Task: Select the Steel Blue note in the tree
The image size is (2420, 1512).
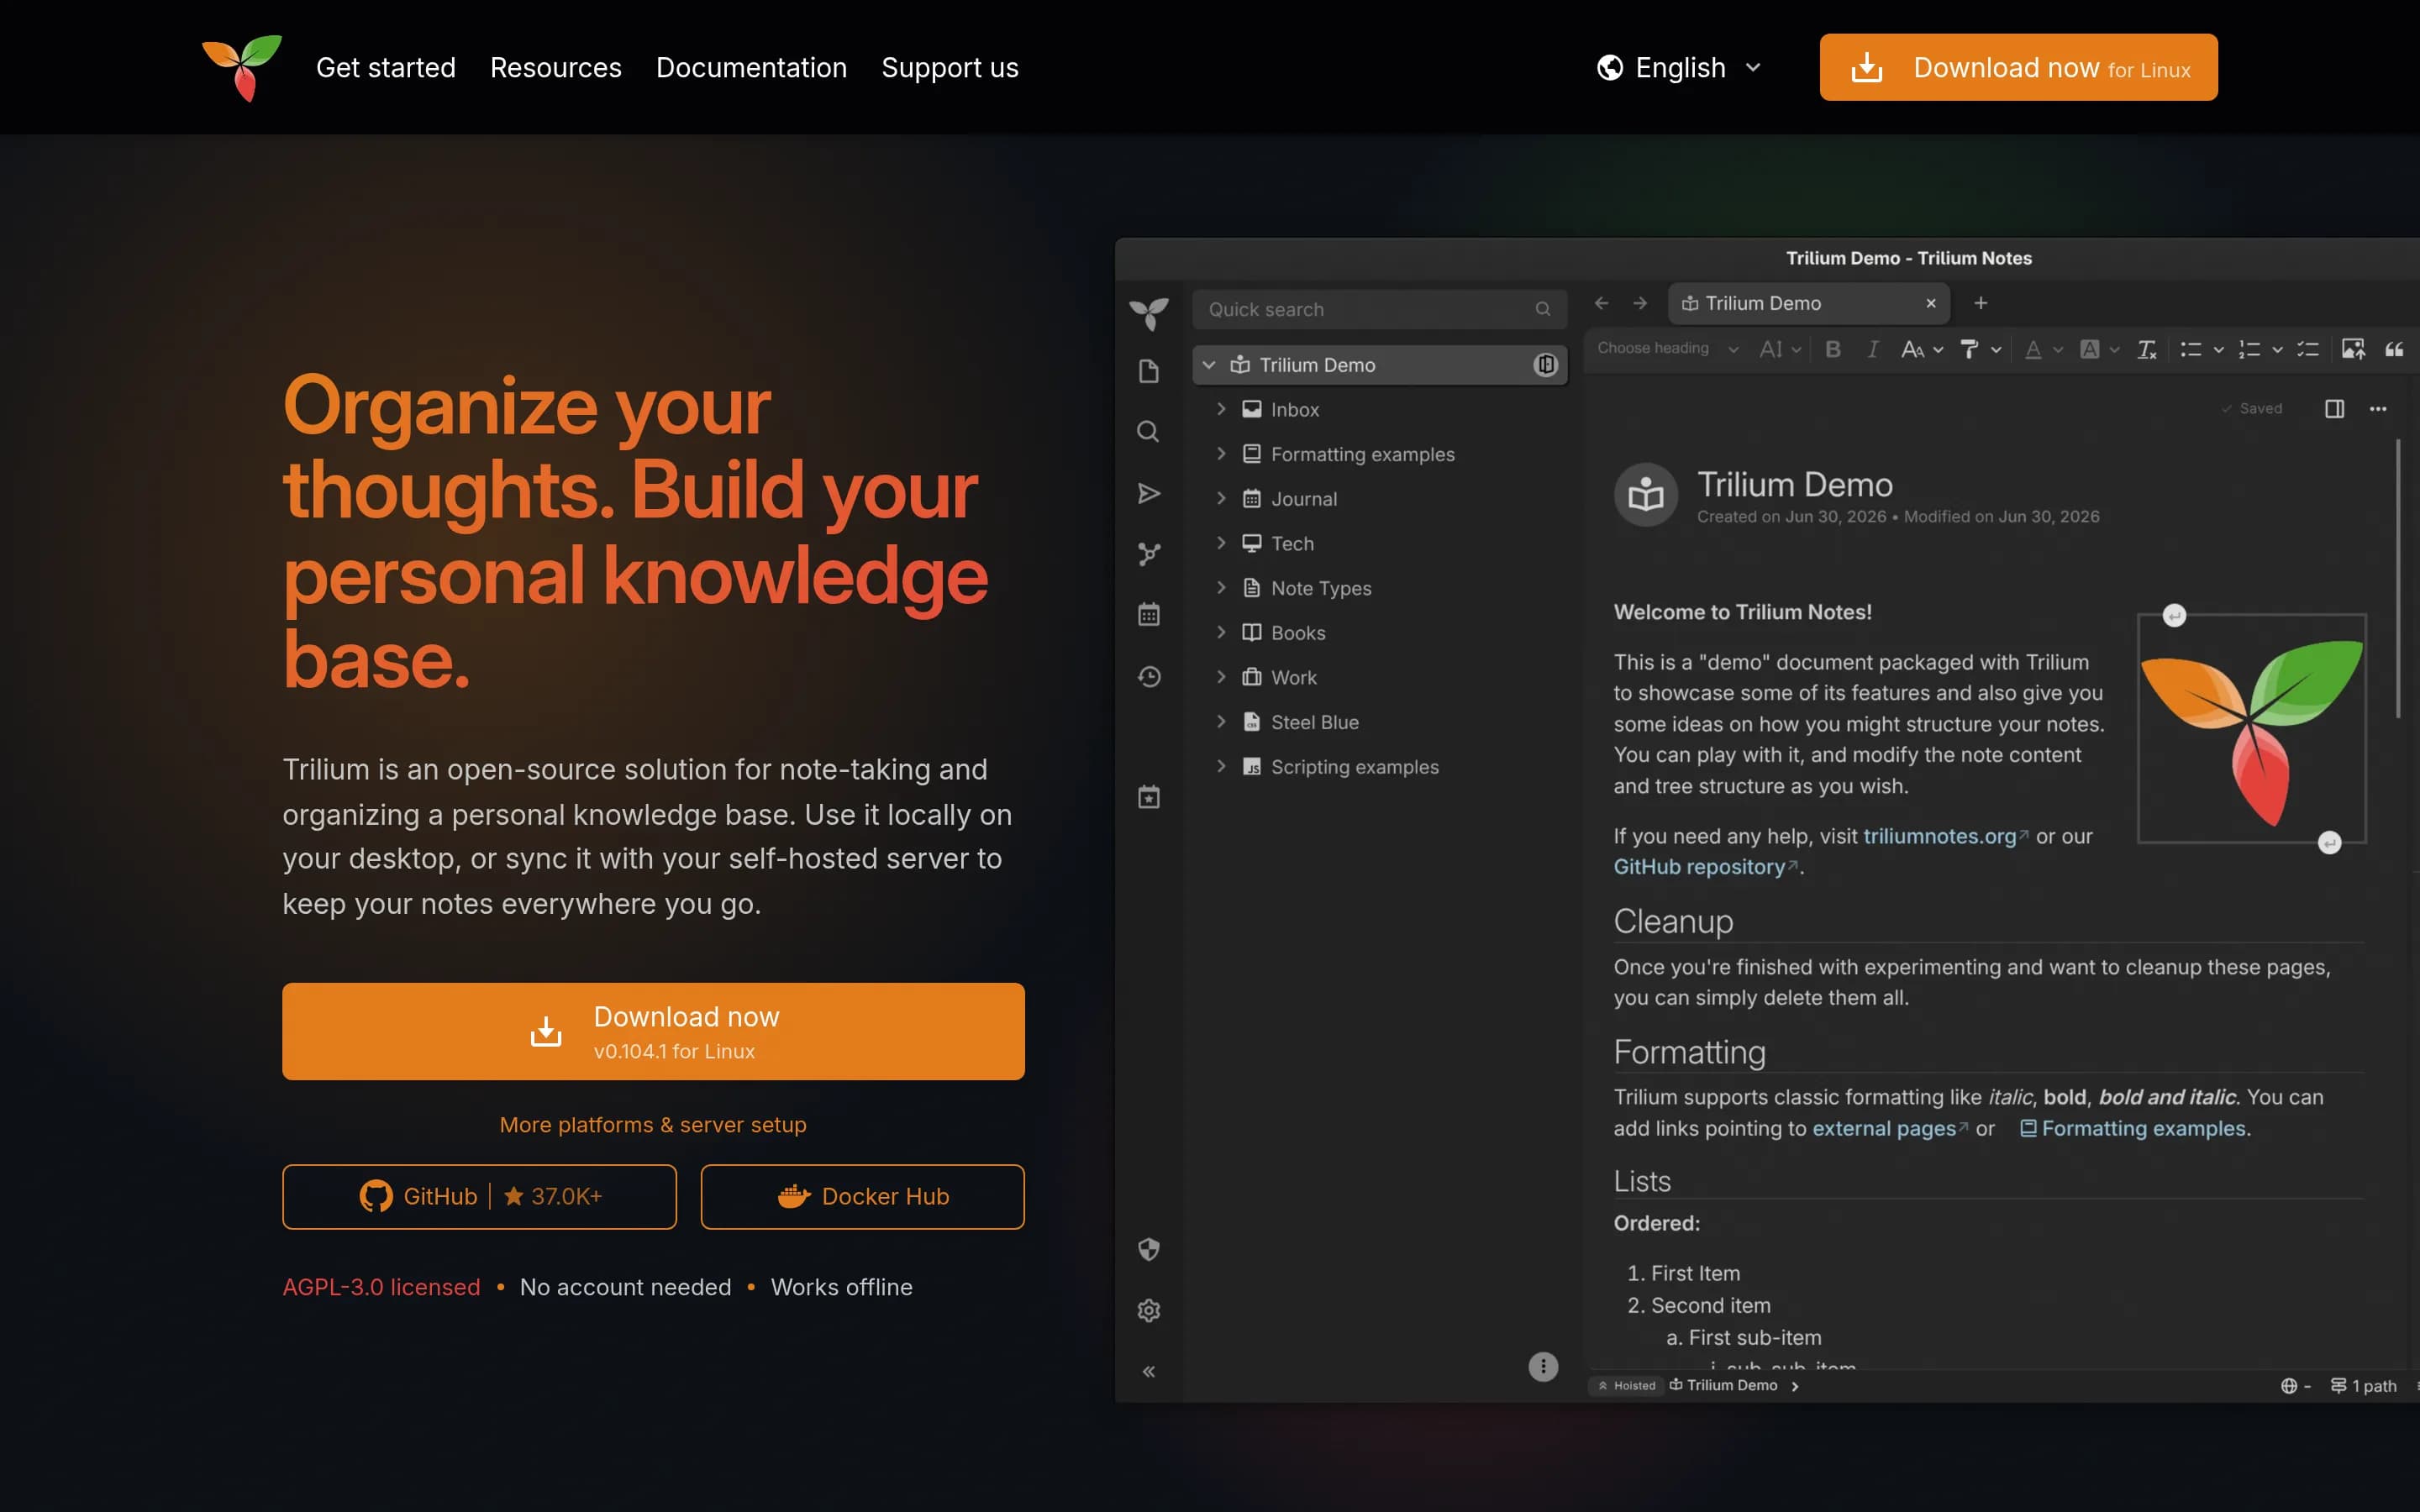Action: click(x=1314, y=722)
